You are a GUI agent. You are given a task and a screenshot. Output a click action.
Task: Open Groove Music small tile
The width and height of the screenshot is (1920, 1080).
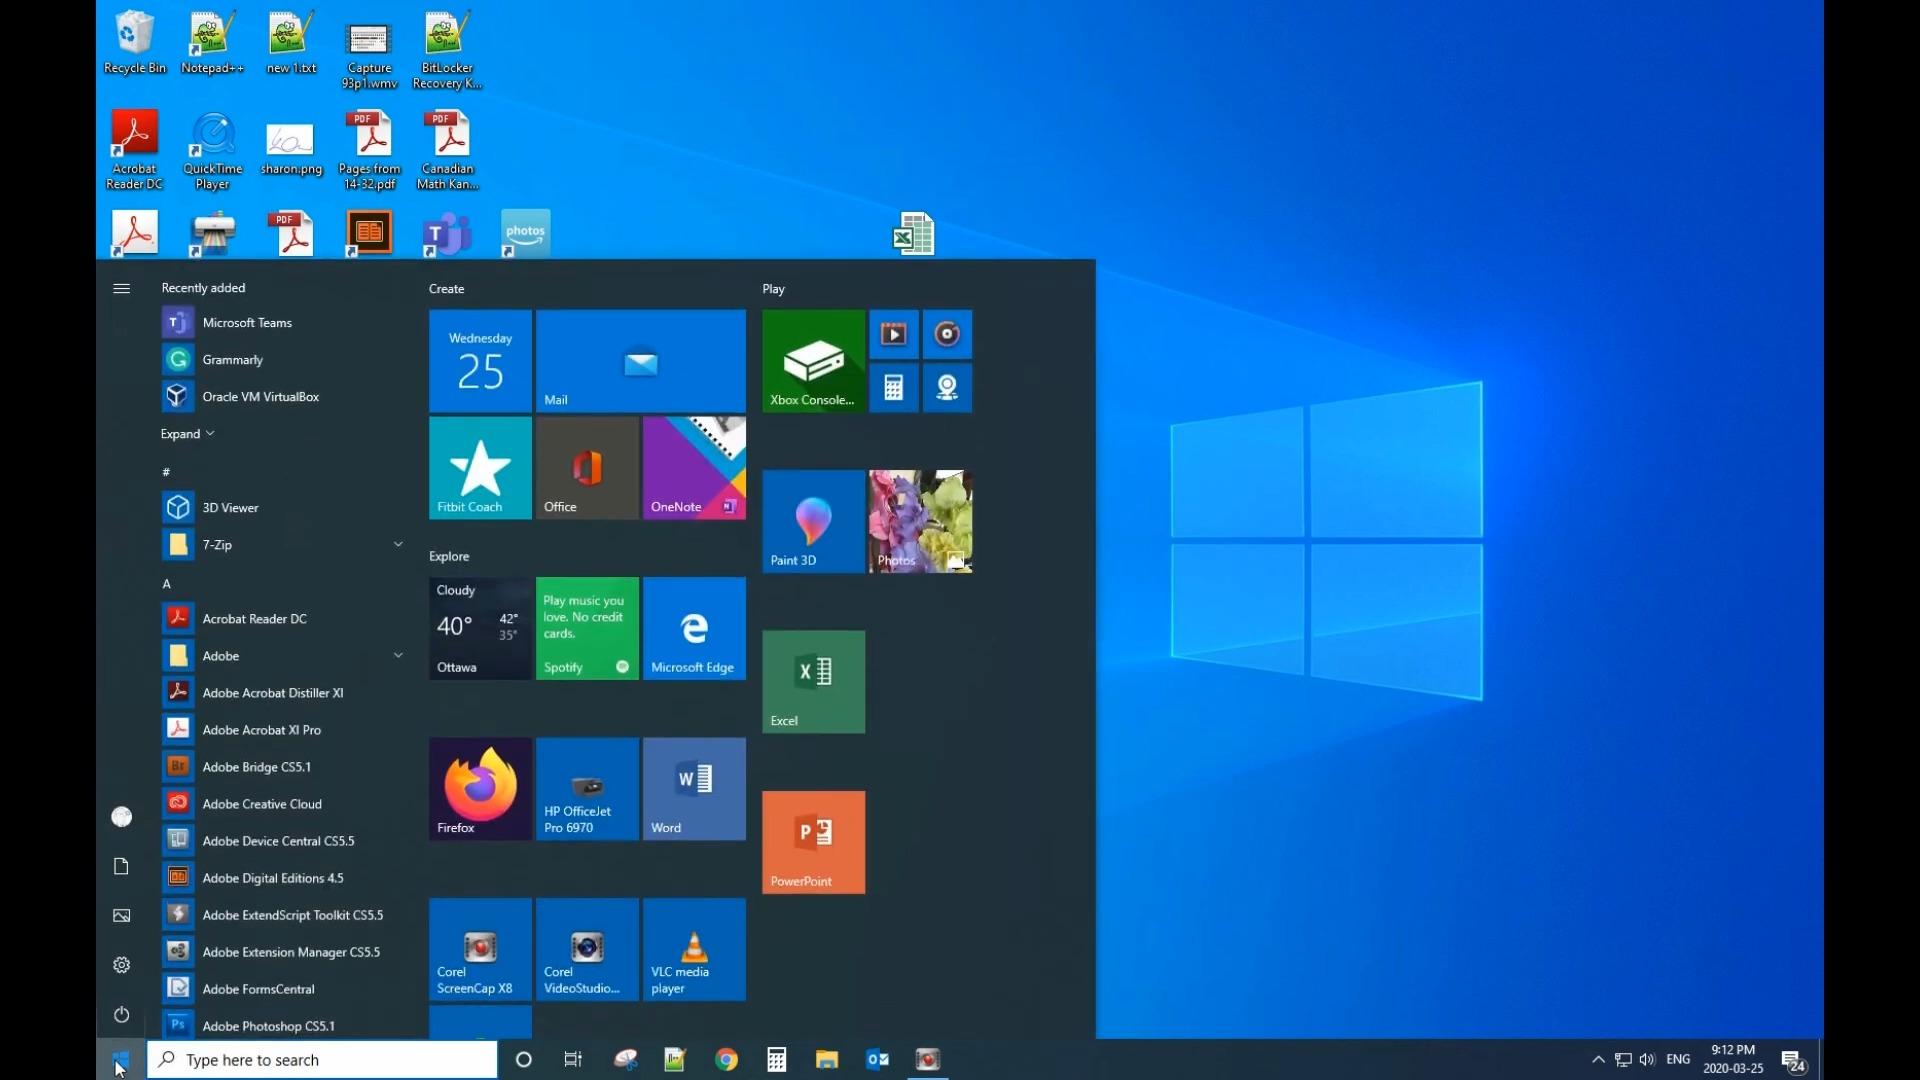click(947, 334)
